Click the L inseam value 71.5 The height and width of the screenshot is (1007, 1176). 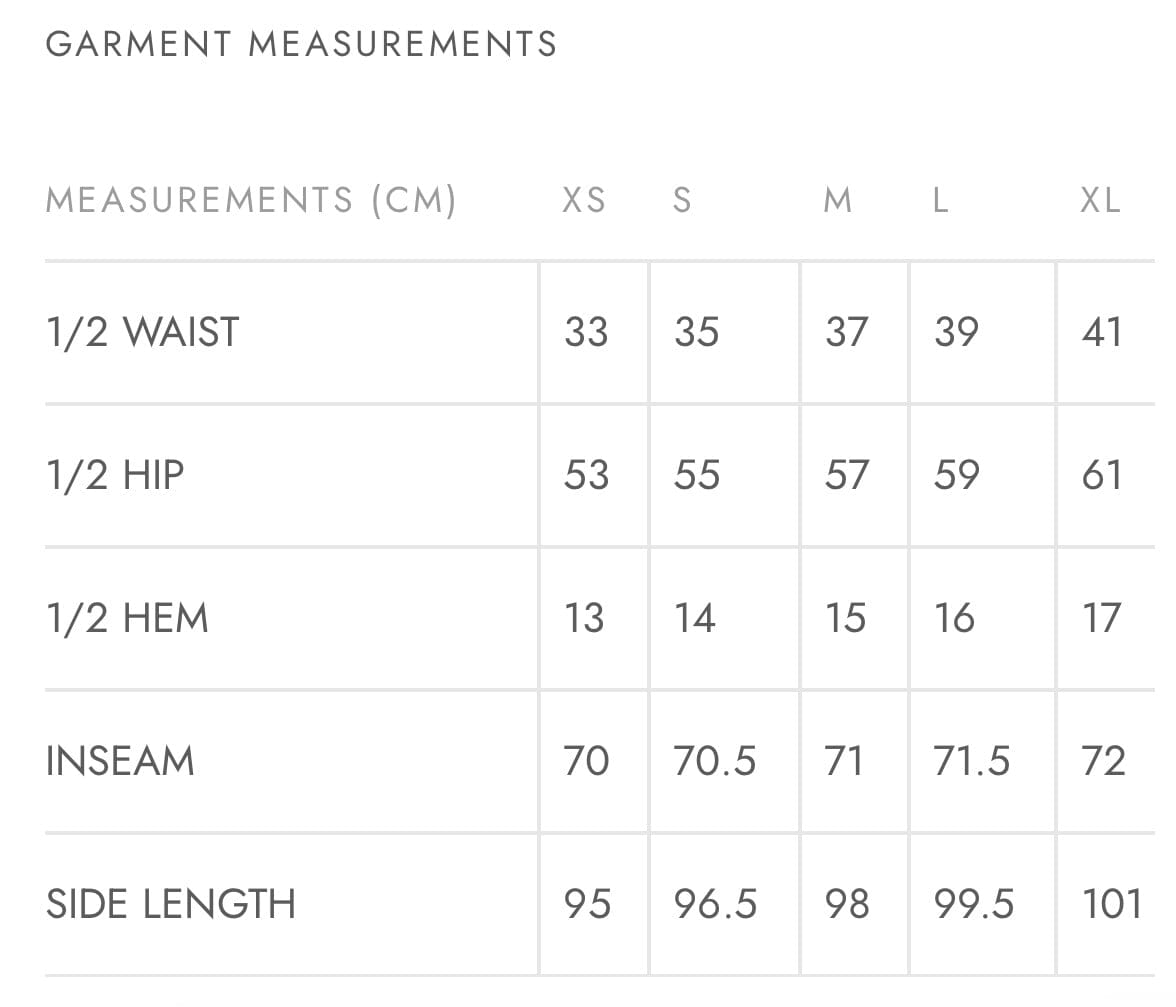pos(972,761)
